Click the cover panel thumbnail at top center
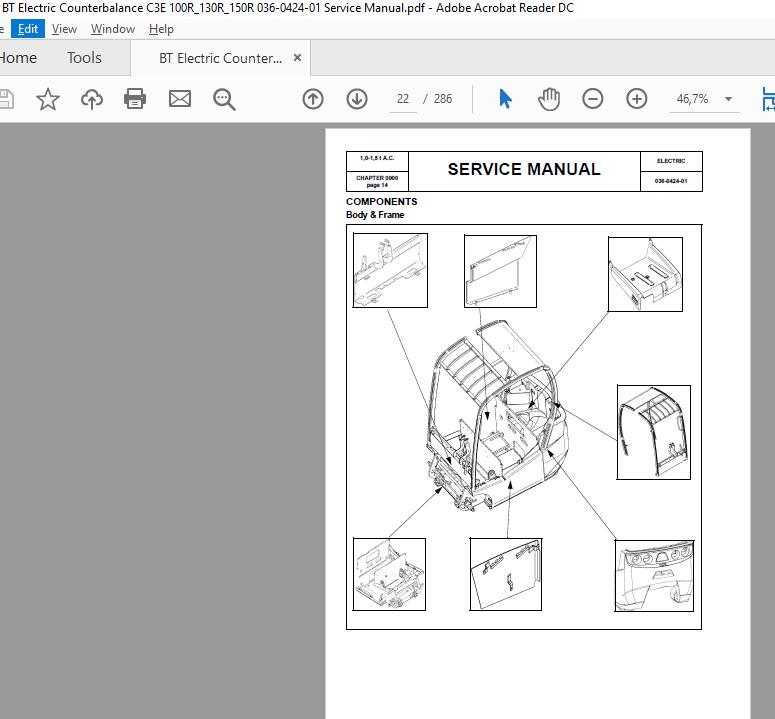This screenshot has height=719, width=775. (500, 271)
